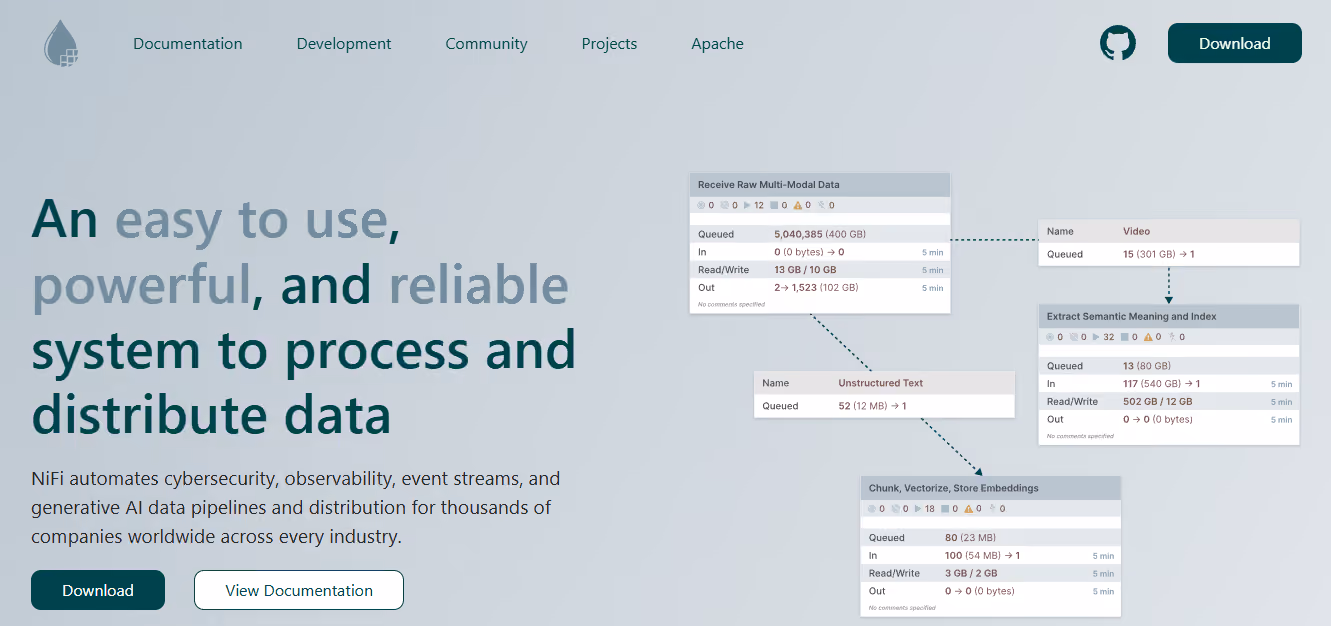This screenshot has height=626, width=1331.
Task: Click the queued value 5,040,385 (400 GB)
Action: point(822,234)
